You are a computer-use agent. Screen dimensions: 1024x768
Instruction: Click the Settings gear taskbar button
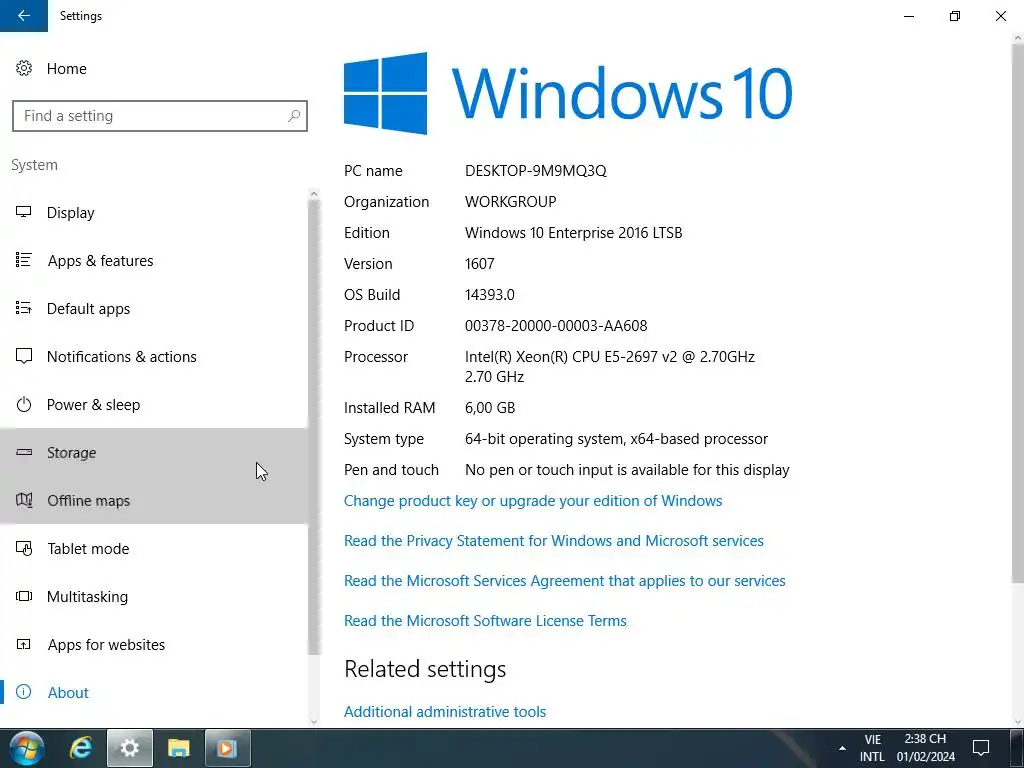click(x=129, y=748)
